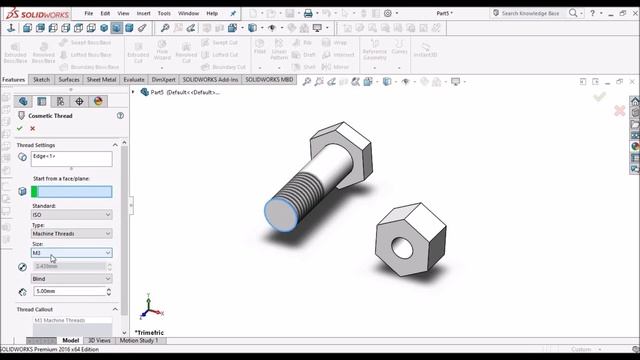The height and width of the screenshot is (360, 640).
Task: Click Zoom to Fit in upper toolbar
Action: [x=165, y=28]
